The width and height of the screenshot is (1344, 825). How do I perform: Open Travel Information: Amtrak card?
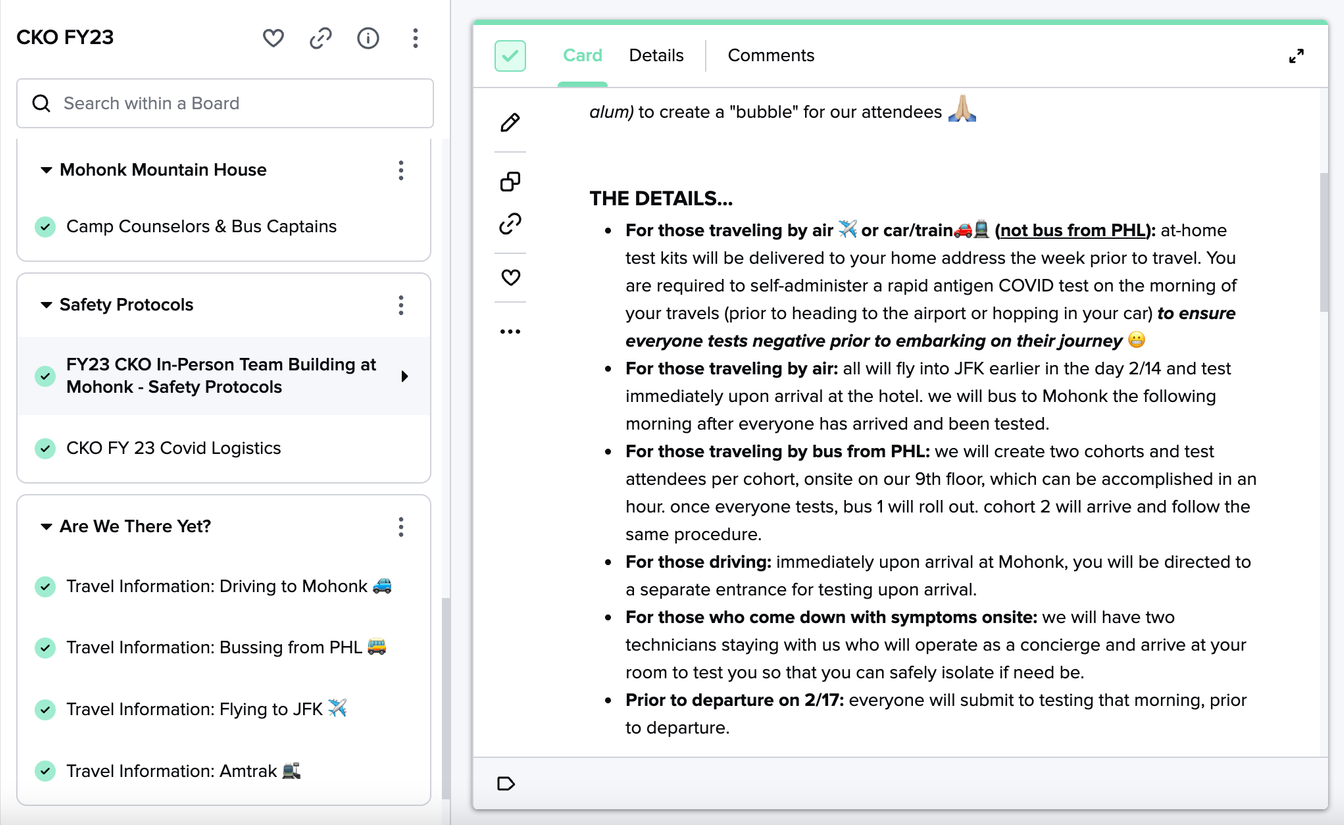tap(184, 771)
